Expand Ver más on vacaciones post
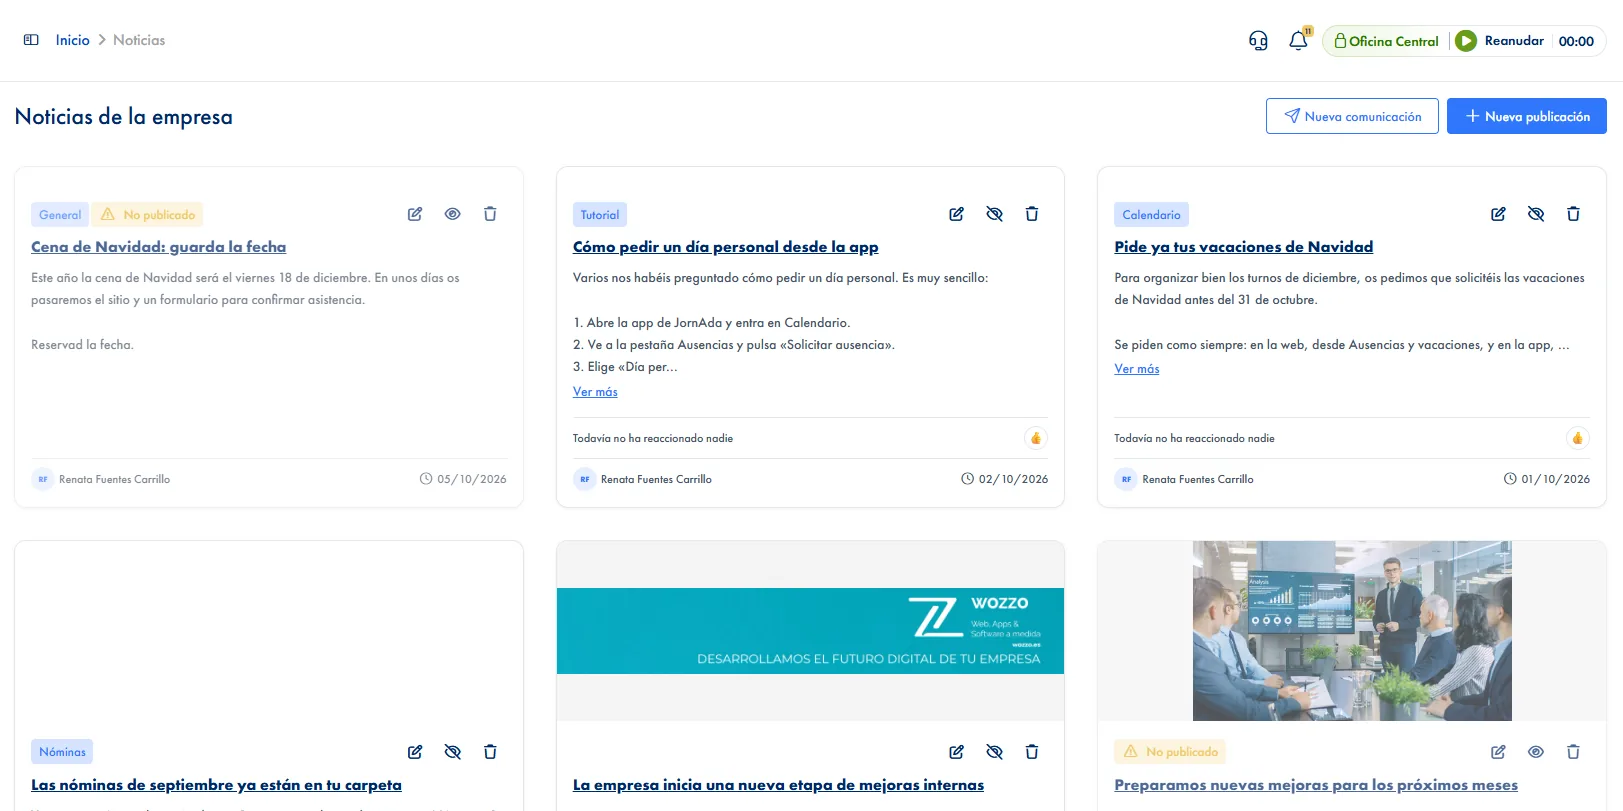 (x=1137, y=369)
